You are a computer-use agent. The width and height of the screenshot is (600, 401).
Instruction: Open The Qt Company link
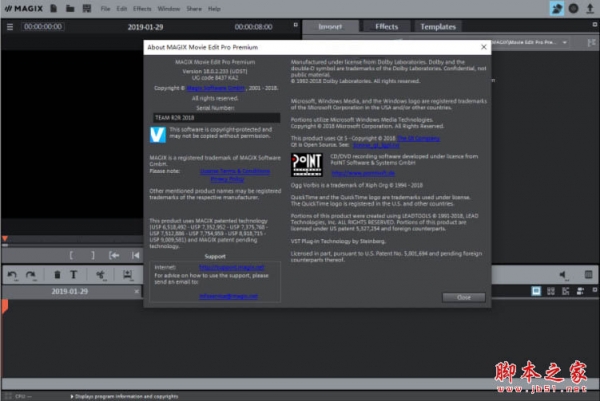416,138
